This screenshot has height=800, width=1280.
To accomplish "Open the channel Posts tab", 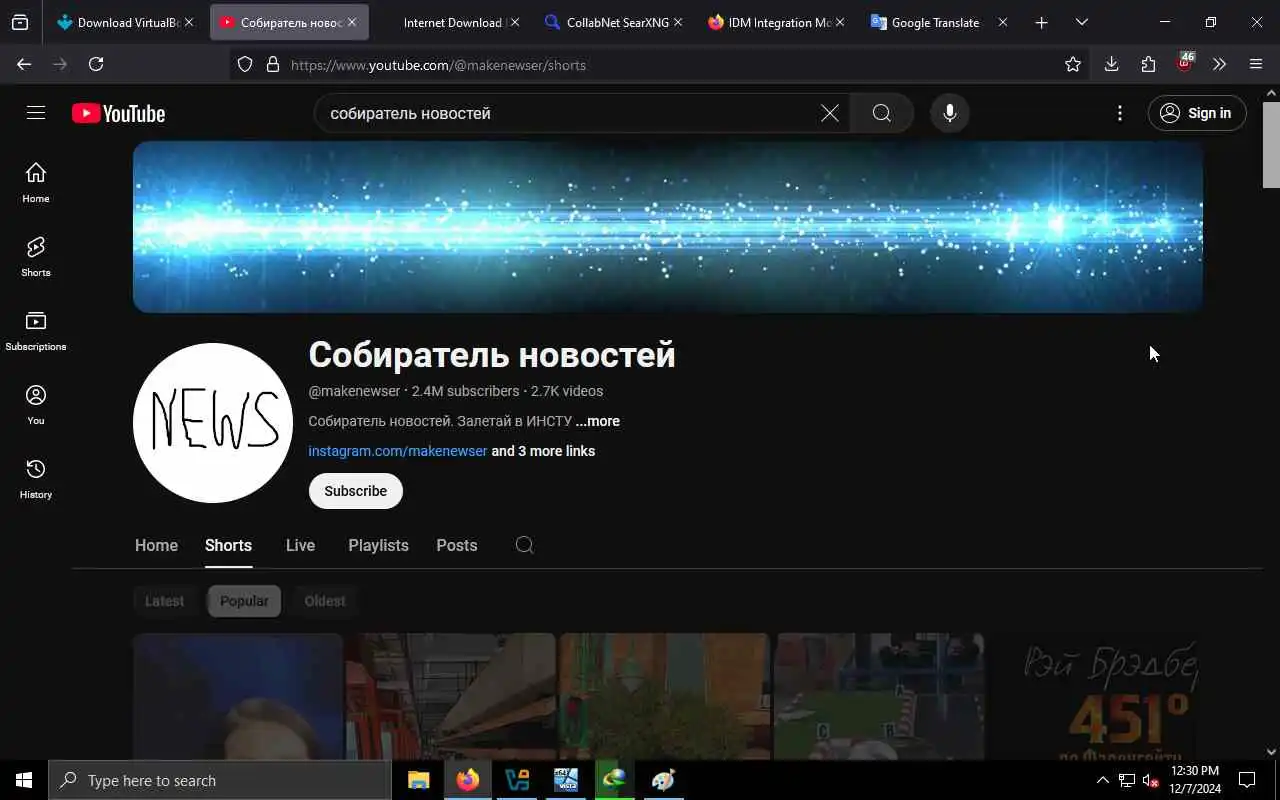I will (456, 545).
